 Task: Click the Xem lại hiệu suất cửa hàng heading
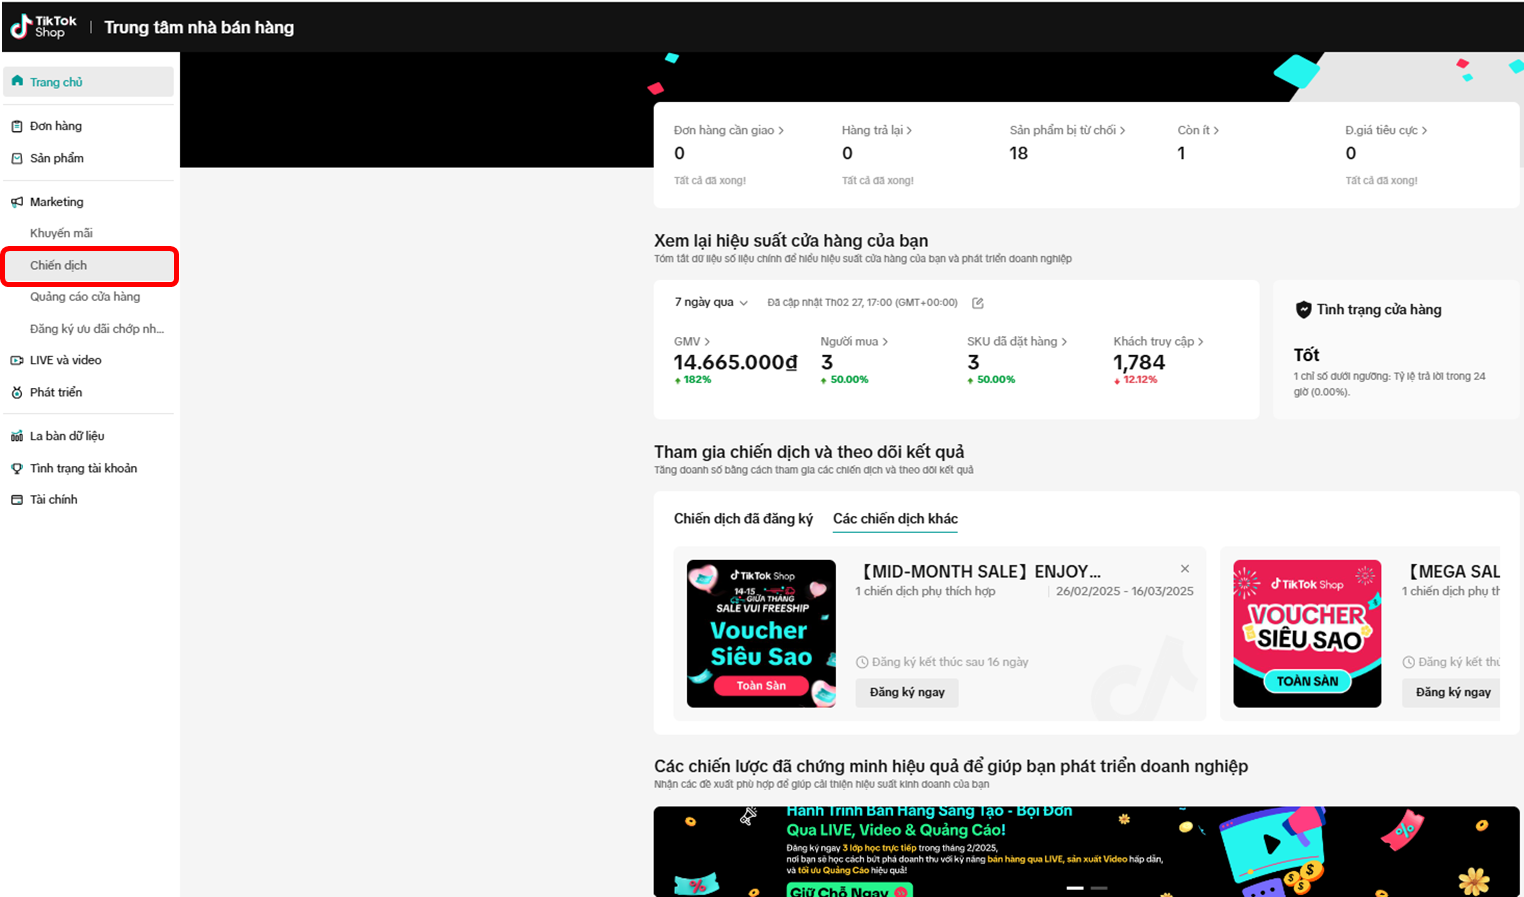(791, 241)
